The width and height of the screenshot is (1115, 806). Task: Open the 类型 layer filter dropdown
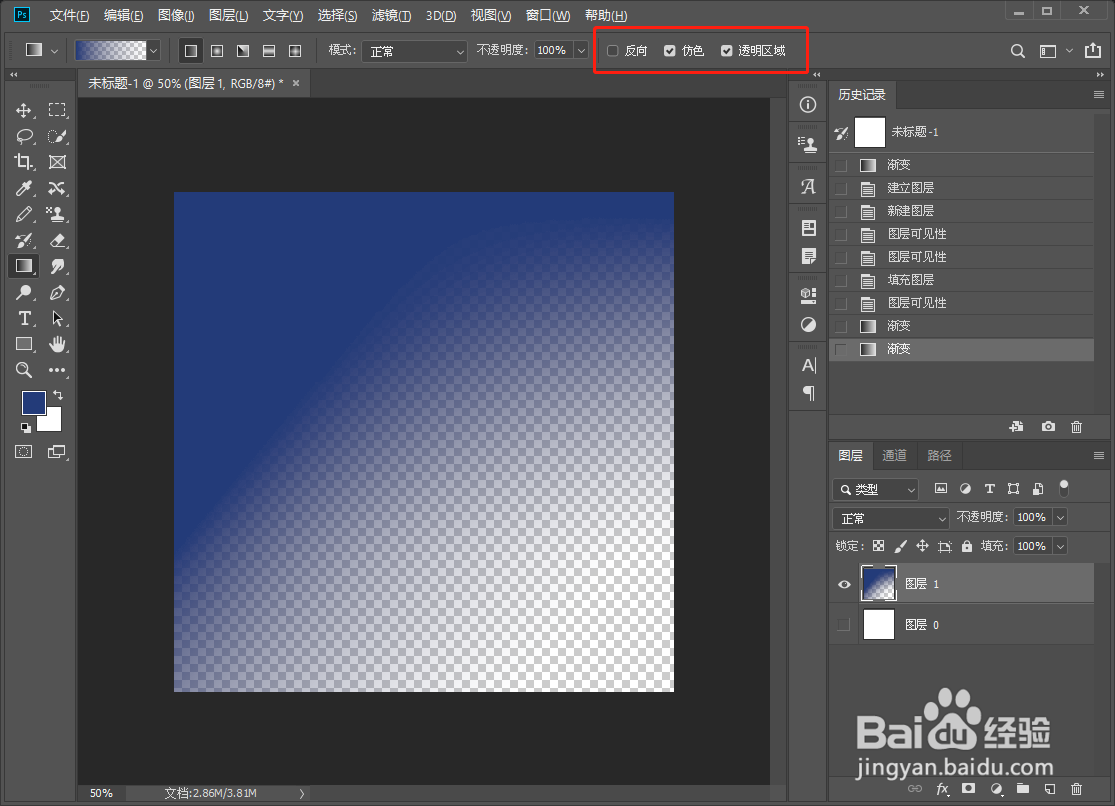pyautogui.click(x=875, y=489)
